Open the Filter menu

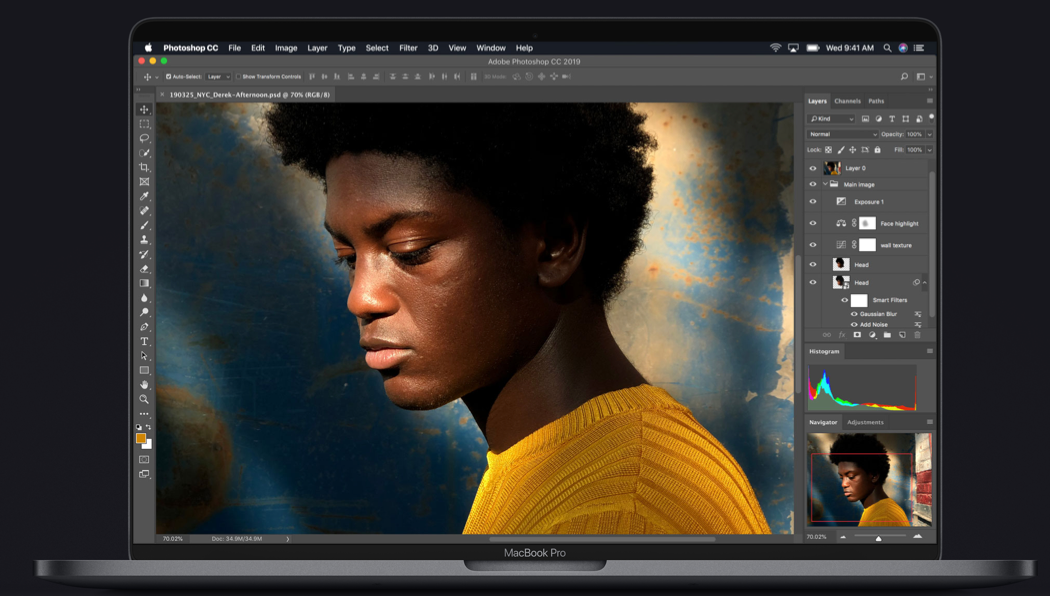coord(408,48)
